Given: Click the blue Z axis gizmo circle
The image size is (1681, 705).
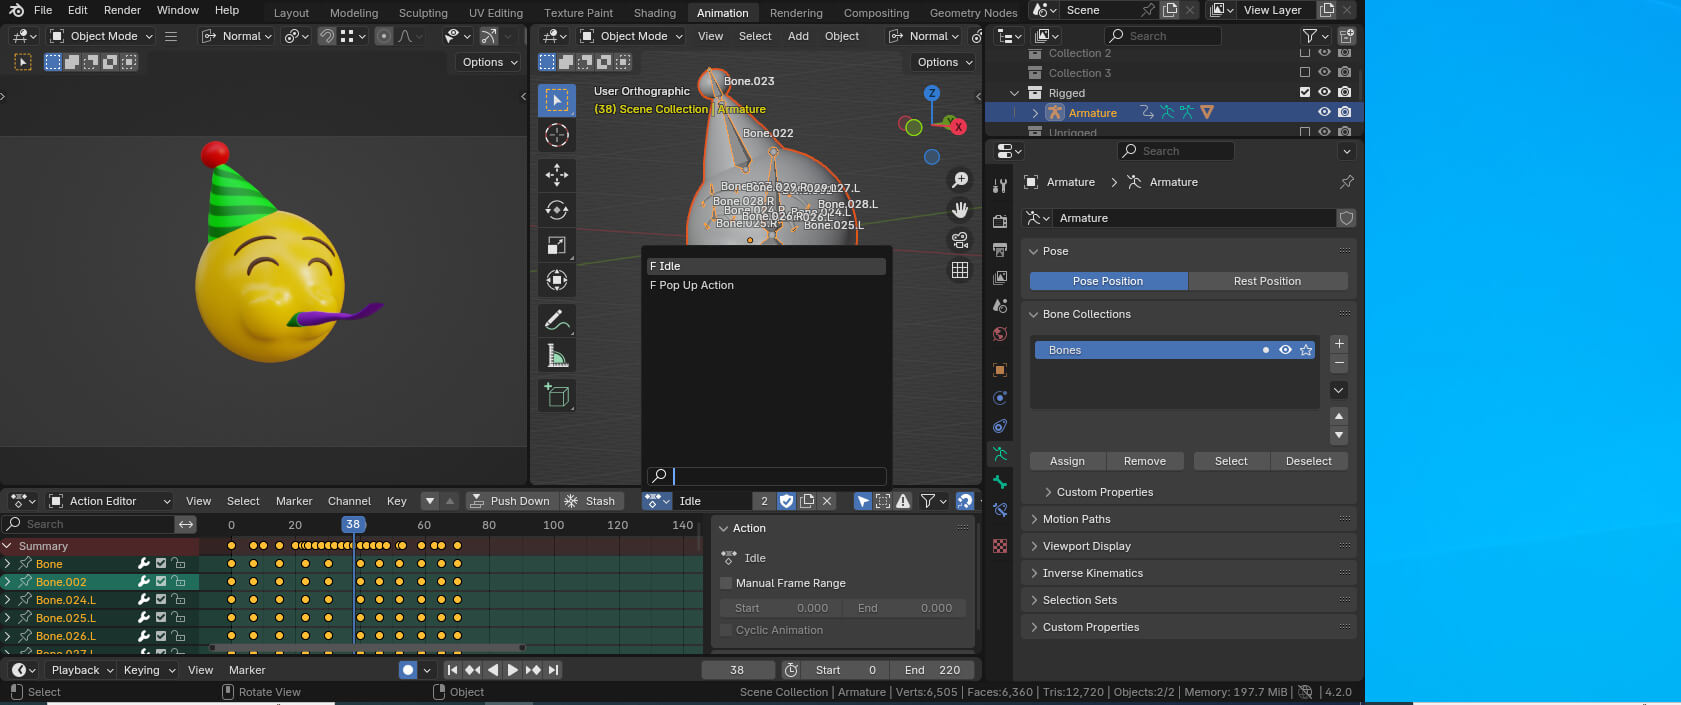Looking at the screenshot, I should coord(932,93).
